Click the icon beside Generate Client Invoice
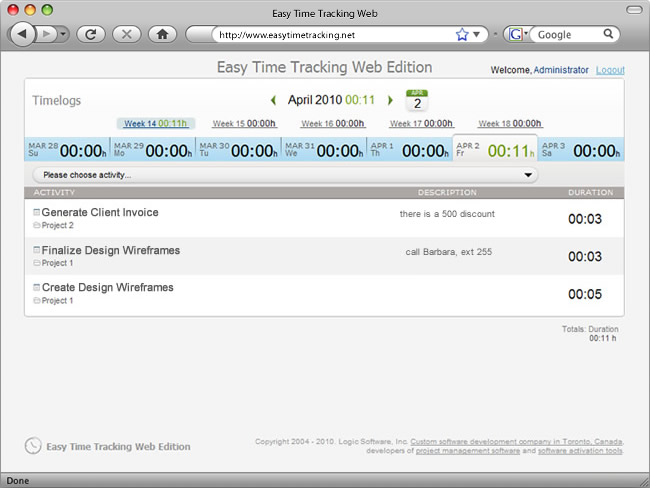The width and height of the screenshot is (650, 488). pos(36,212)
